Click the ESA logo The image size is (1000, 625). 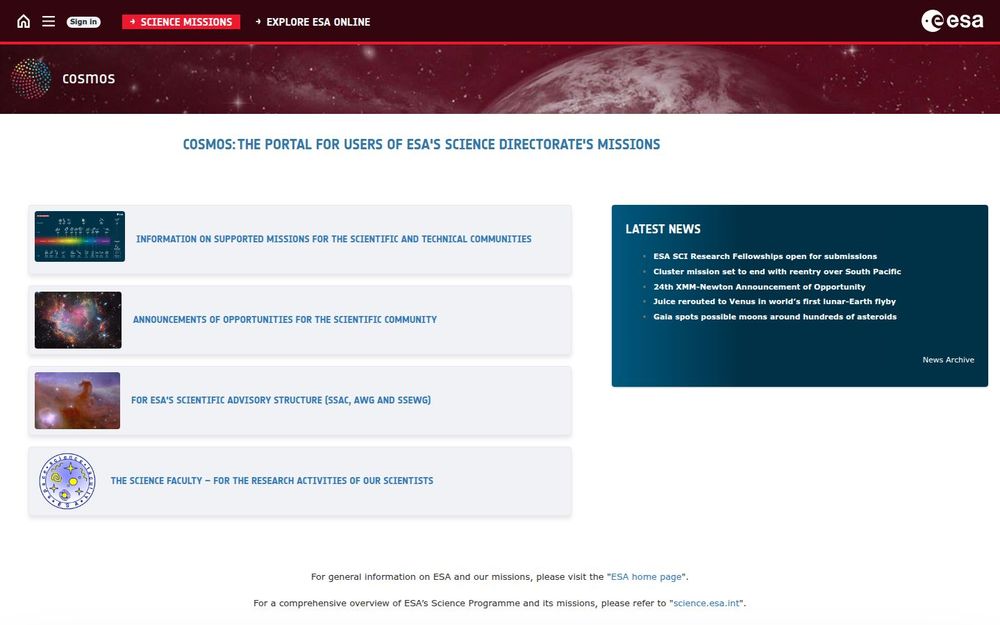[952, 21]
